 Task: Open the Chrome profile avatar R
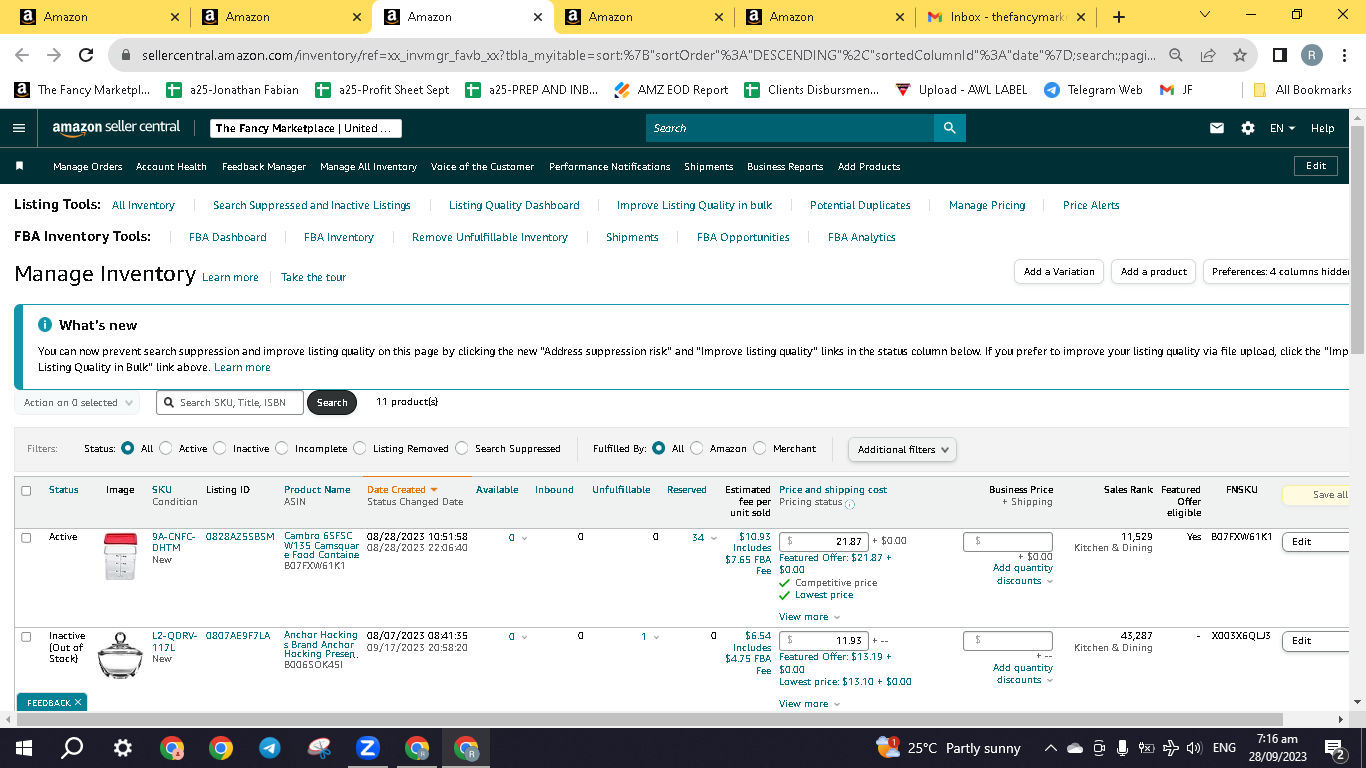pos(1312,56)
